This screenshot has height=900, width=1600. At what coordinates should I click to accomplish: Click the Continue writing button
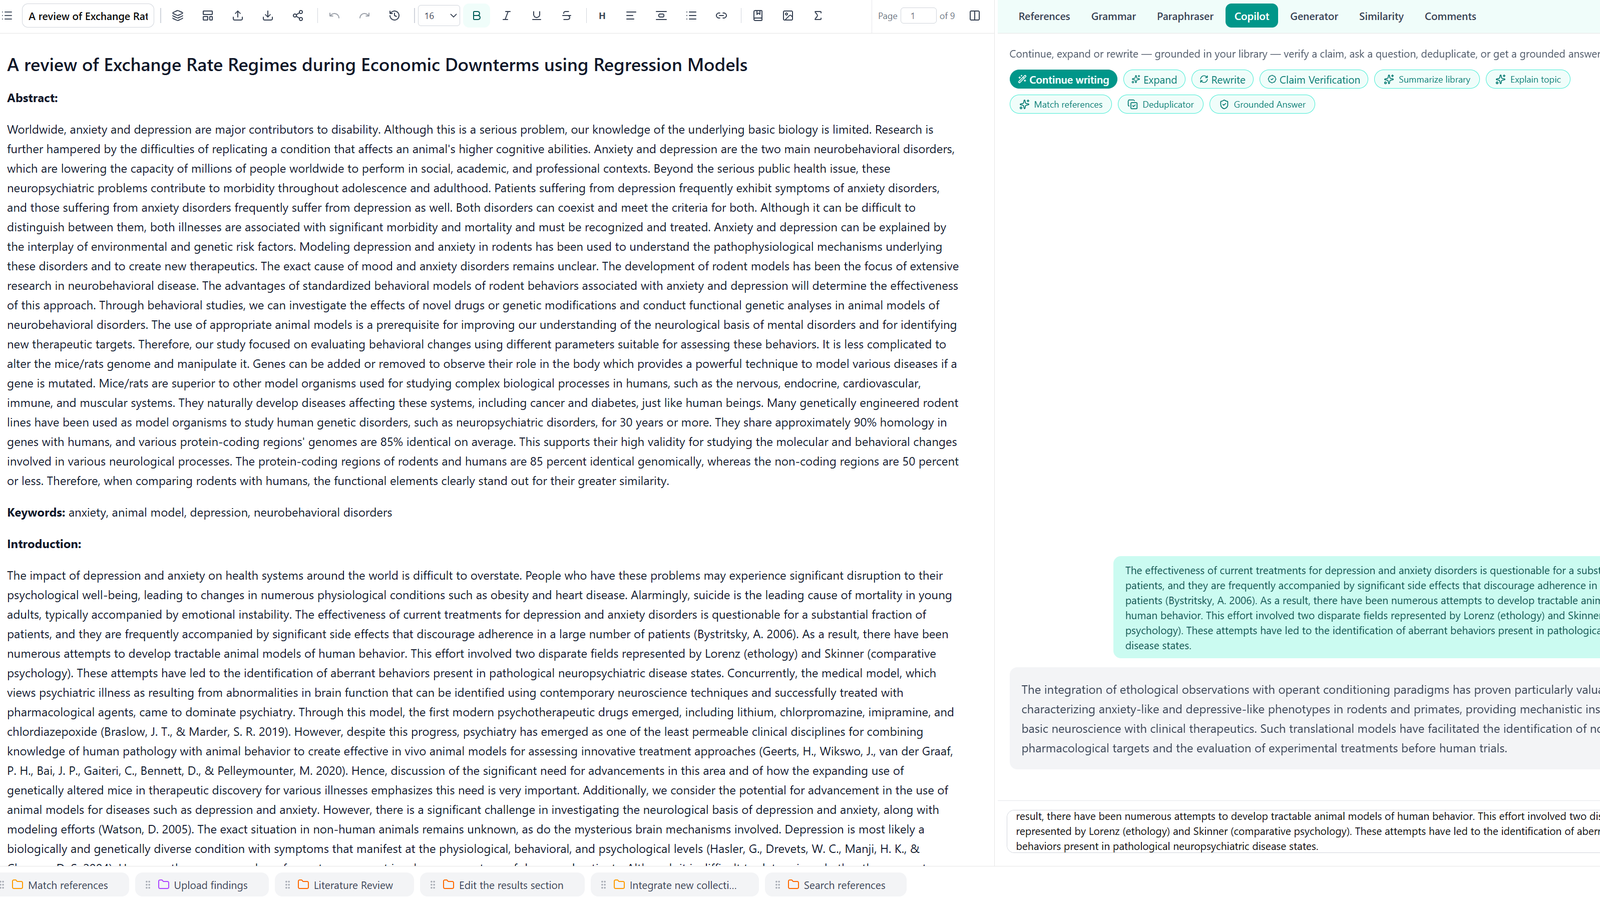pyautogui.click(x=1063, y=80)
